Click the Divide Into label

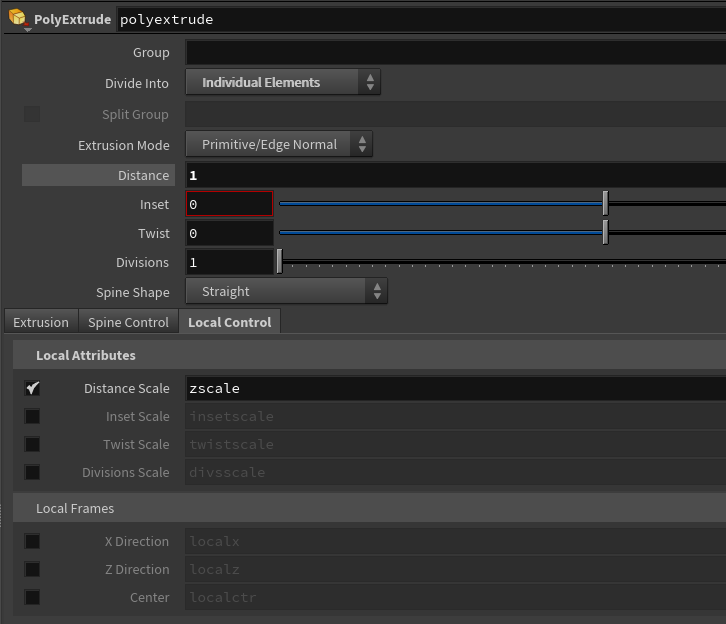point(137,83)
